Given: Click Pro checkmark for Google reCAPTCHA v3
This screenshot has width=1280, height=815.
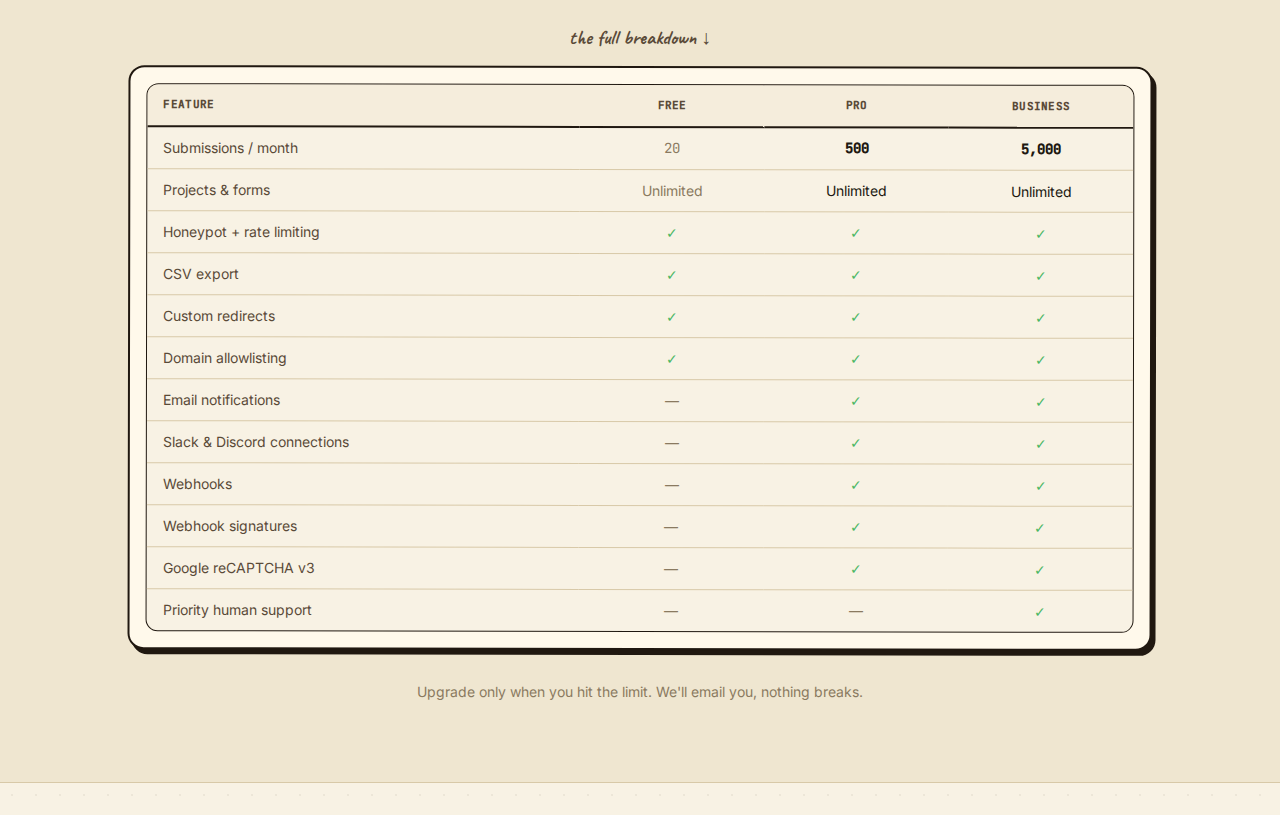Looking at the screenshot, I should 856,569.
